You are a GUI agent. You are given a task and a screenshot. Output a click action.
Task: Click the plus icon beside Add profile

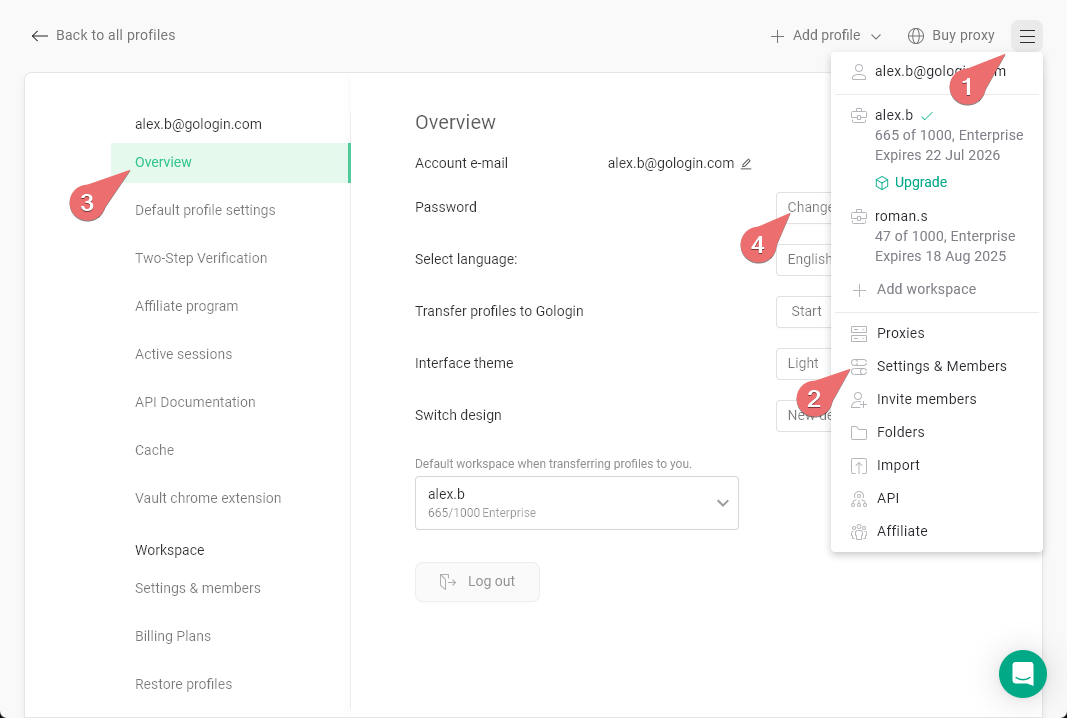point(777,36)
